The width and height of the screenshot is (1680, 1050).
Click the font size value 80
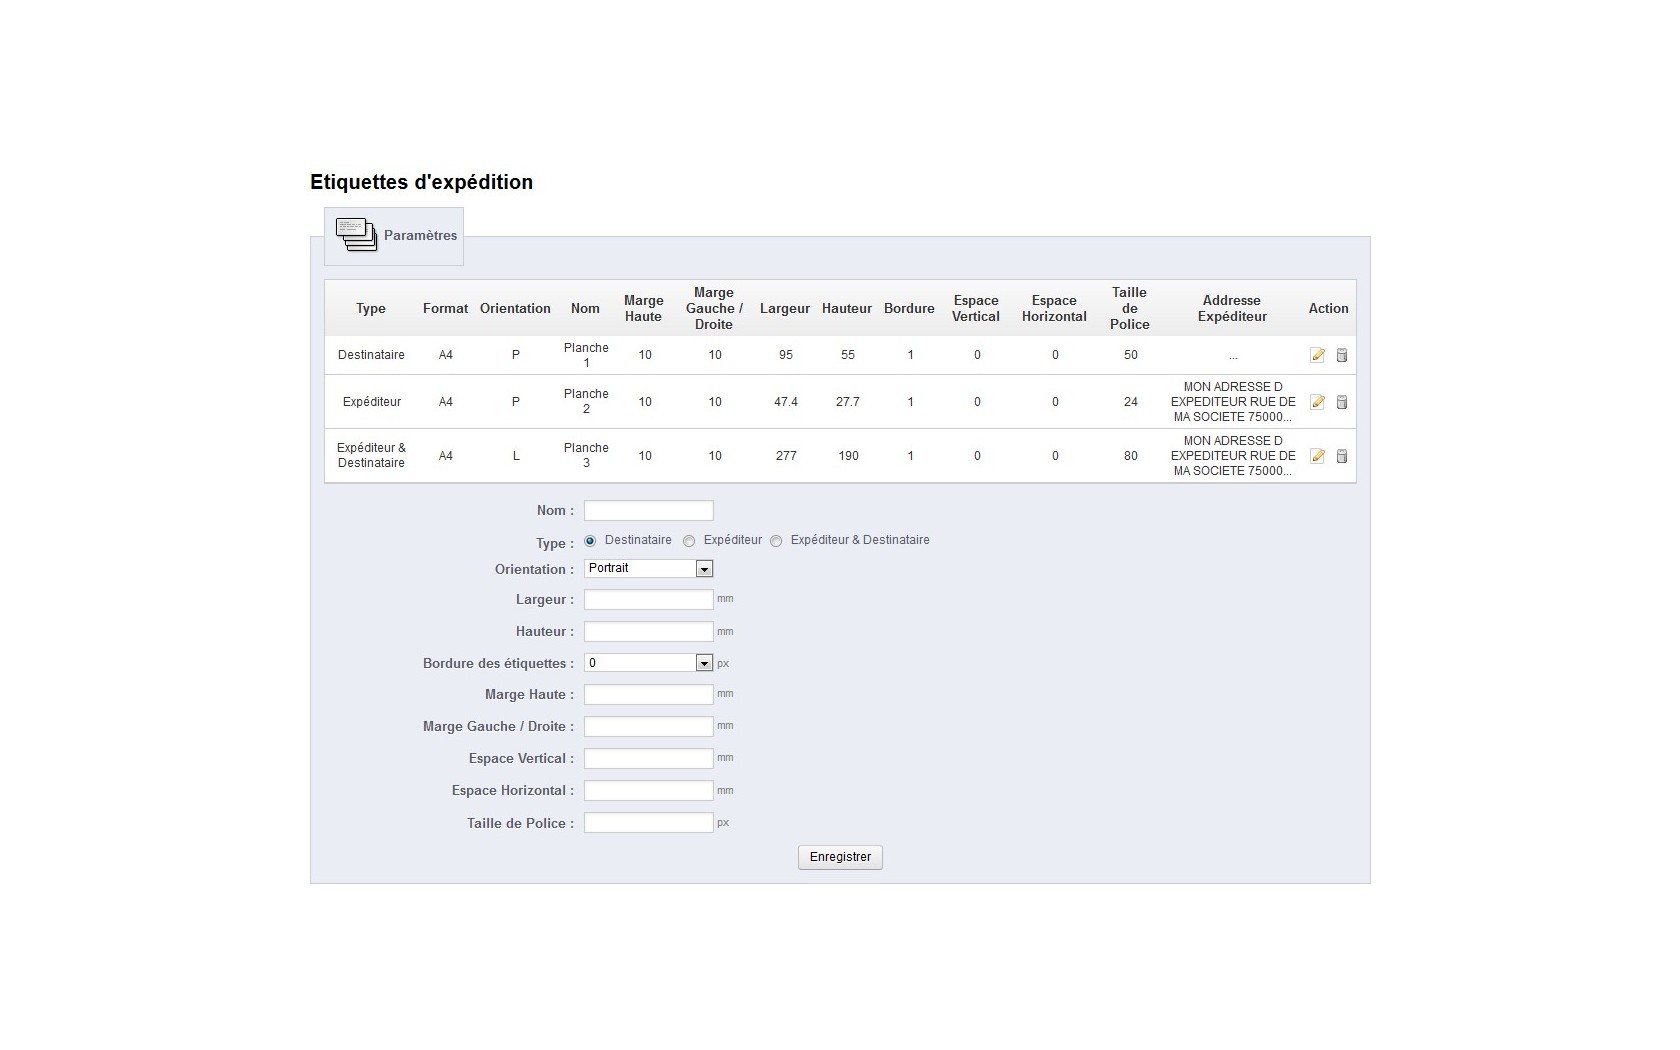point(1131,456)
